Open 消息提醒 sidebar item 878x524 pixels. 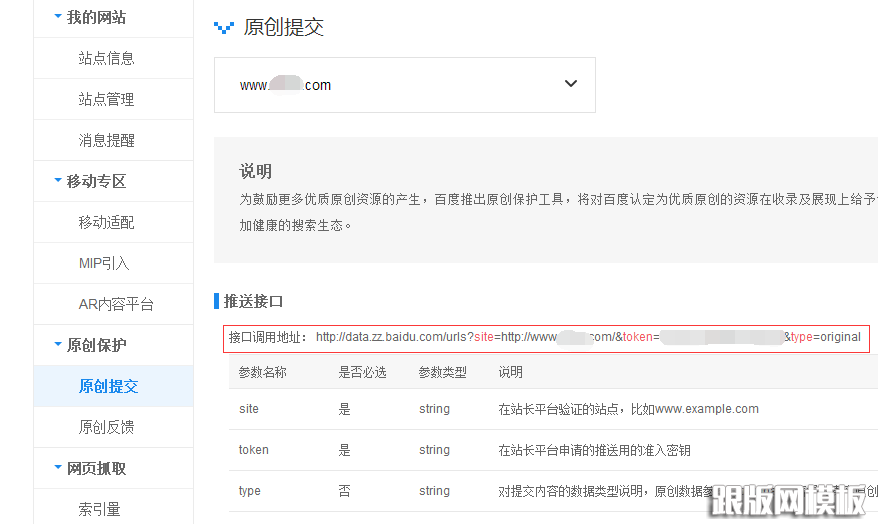tap(106, 140)
